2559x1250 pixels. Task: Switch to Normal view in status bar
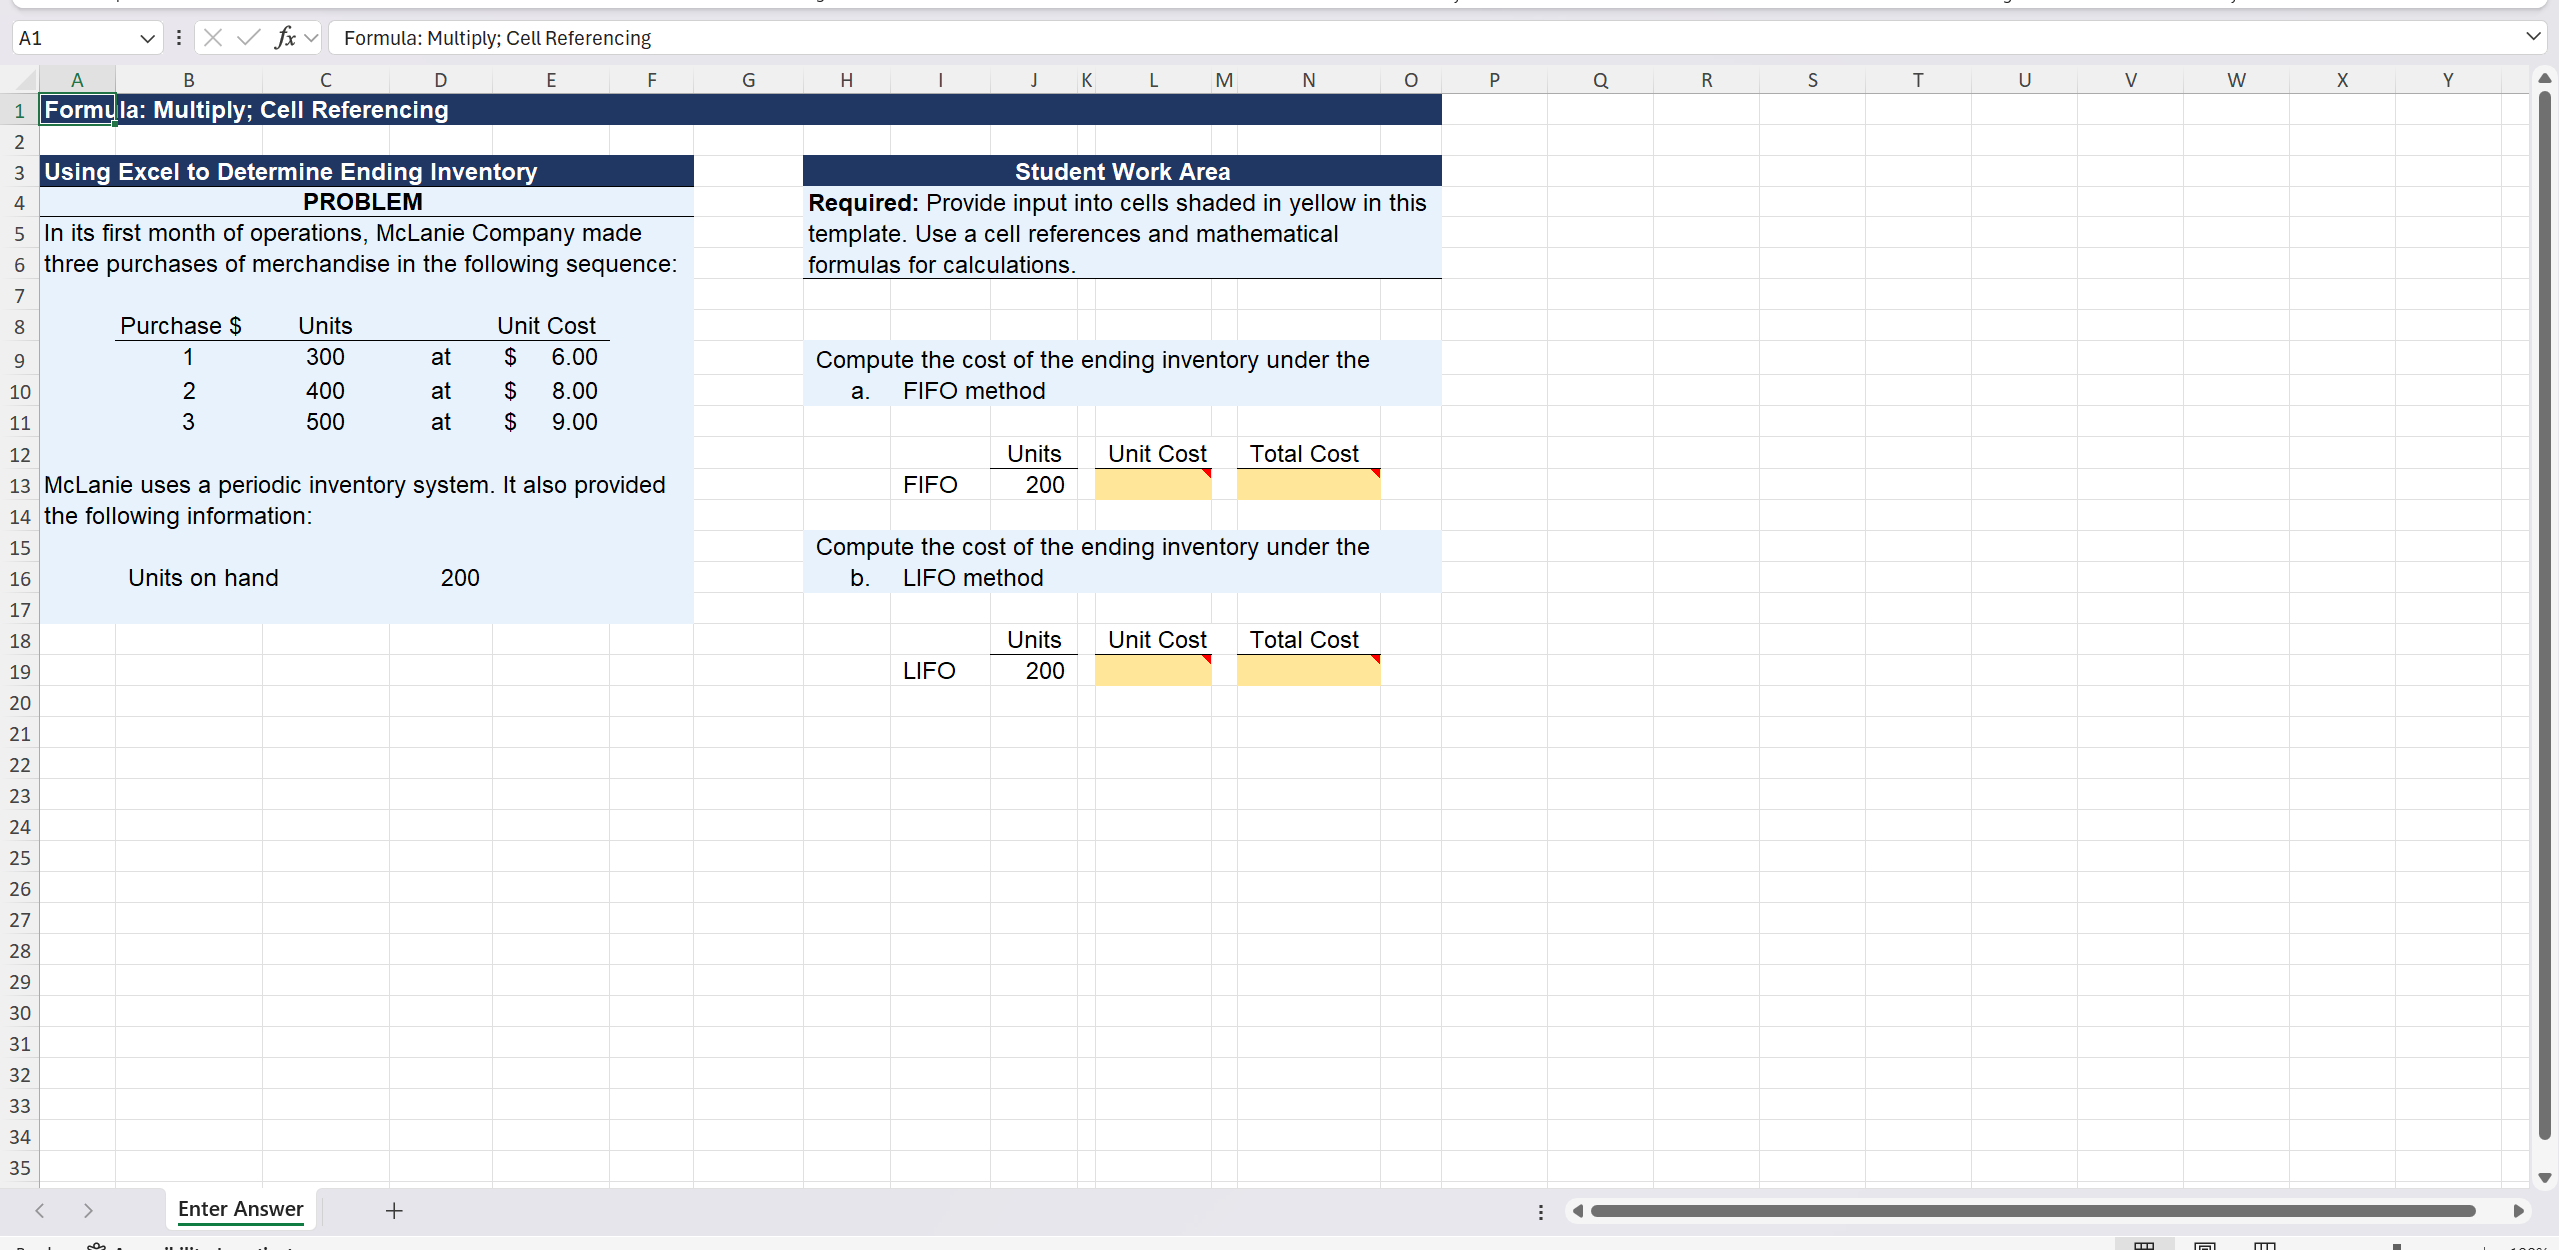pyautogui.click(x=2144, y=1246)
